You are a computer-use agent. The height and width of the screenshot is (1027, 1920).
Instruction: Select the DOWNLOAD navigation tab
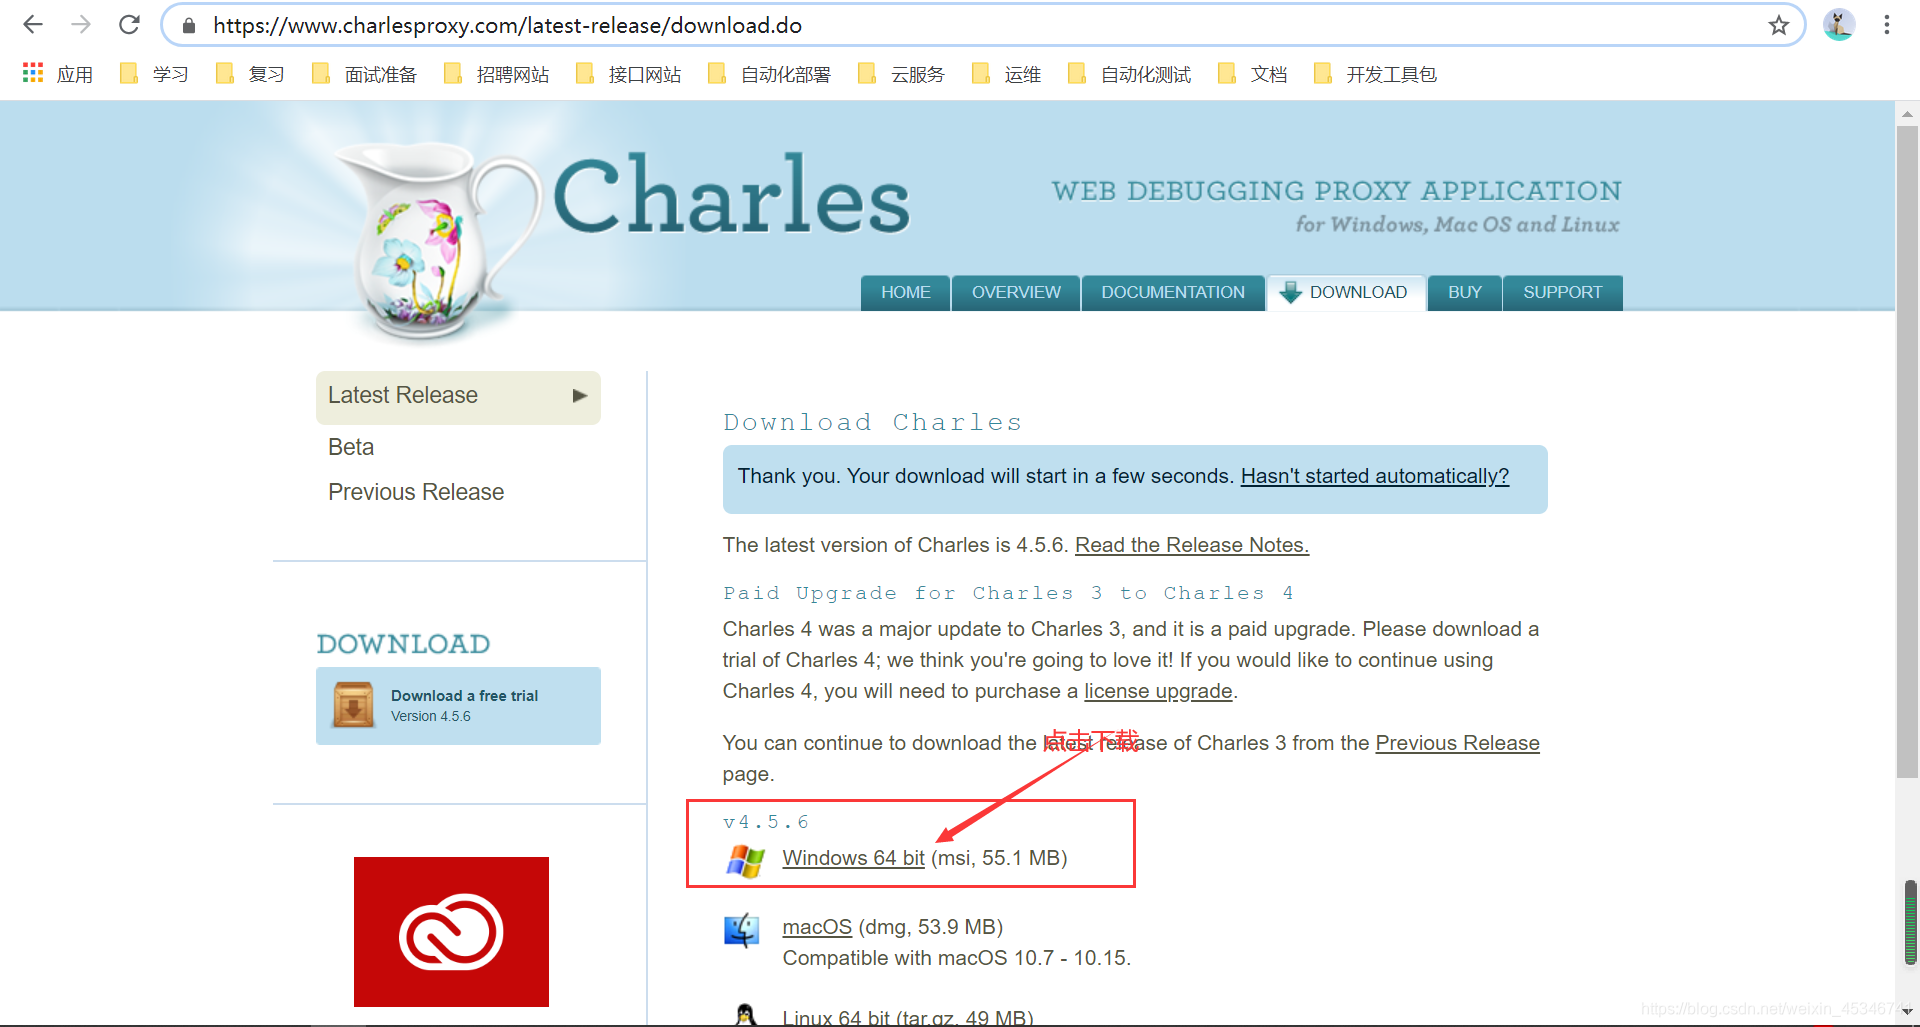(1346, 292)
